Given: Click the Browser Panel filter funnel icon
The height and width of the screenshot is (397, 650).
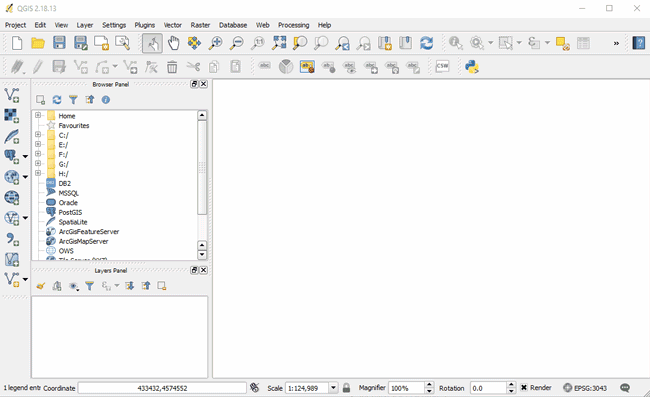Looking at the screenshot, I should (73, 100).
